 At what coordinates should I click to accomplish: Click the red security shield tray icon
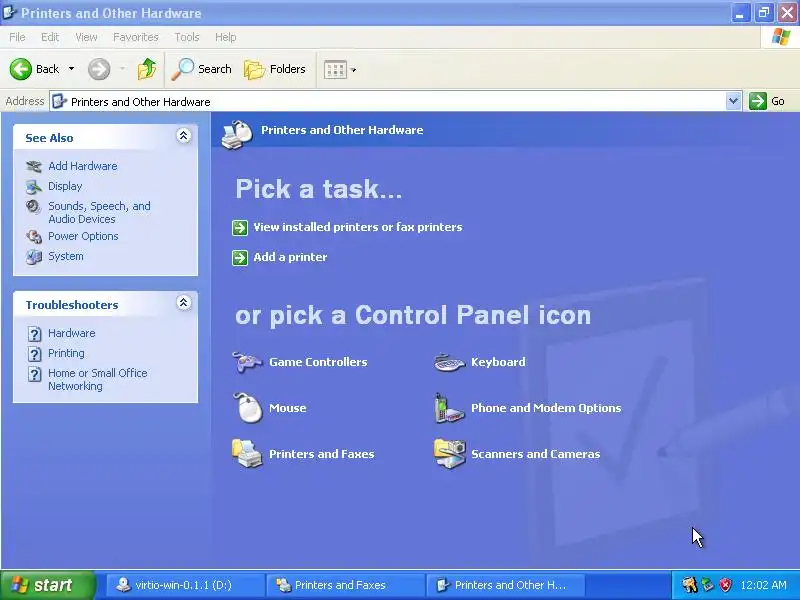pos(725,585)
